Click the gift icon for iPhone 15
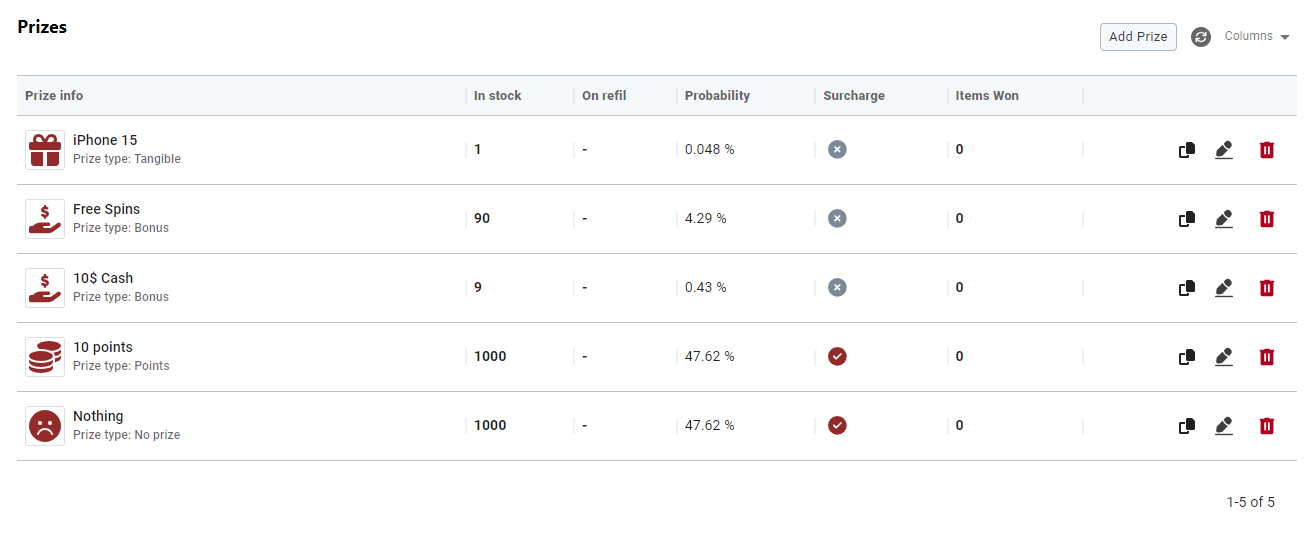 pyautogui.click(x=45, y=150)
